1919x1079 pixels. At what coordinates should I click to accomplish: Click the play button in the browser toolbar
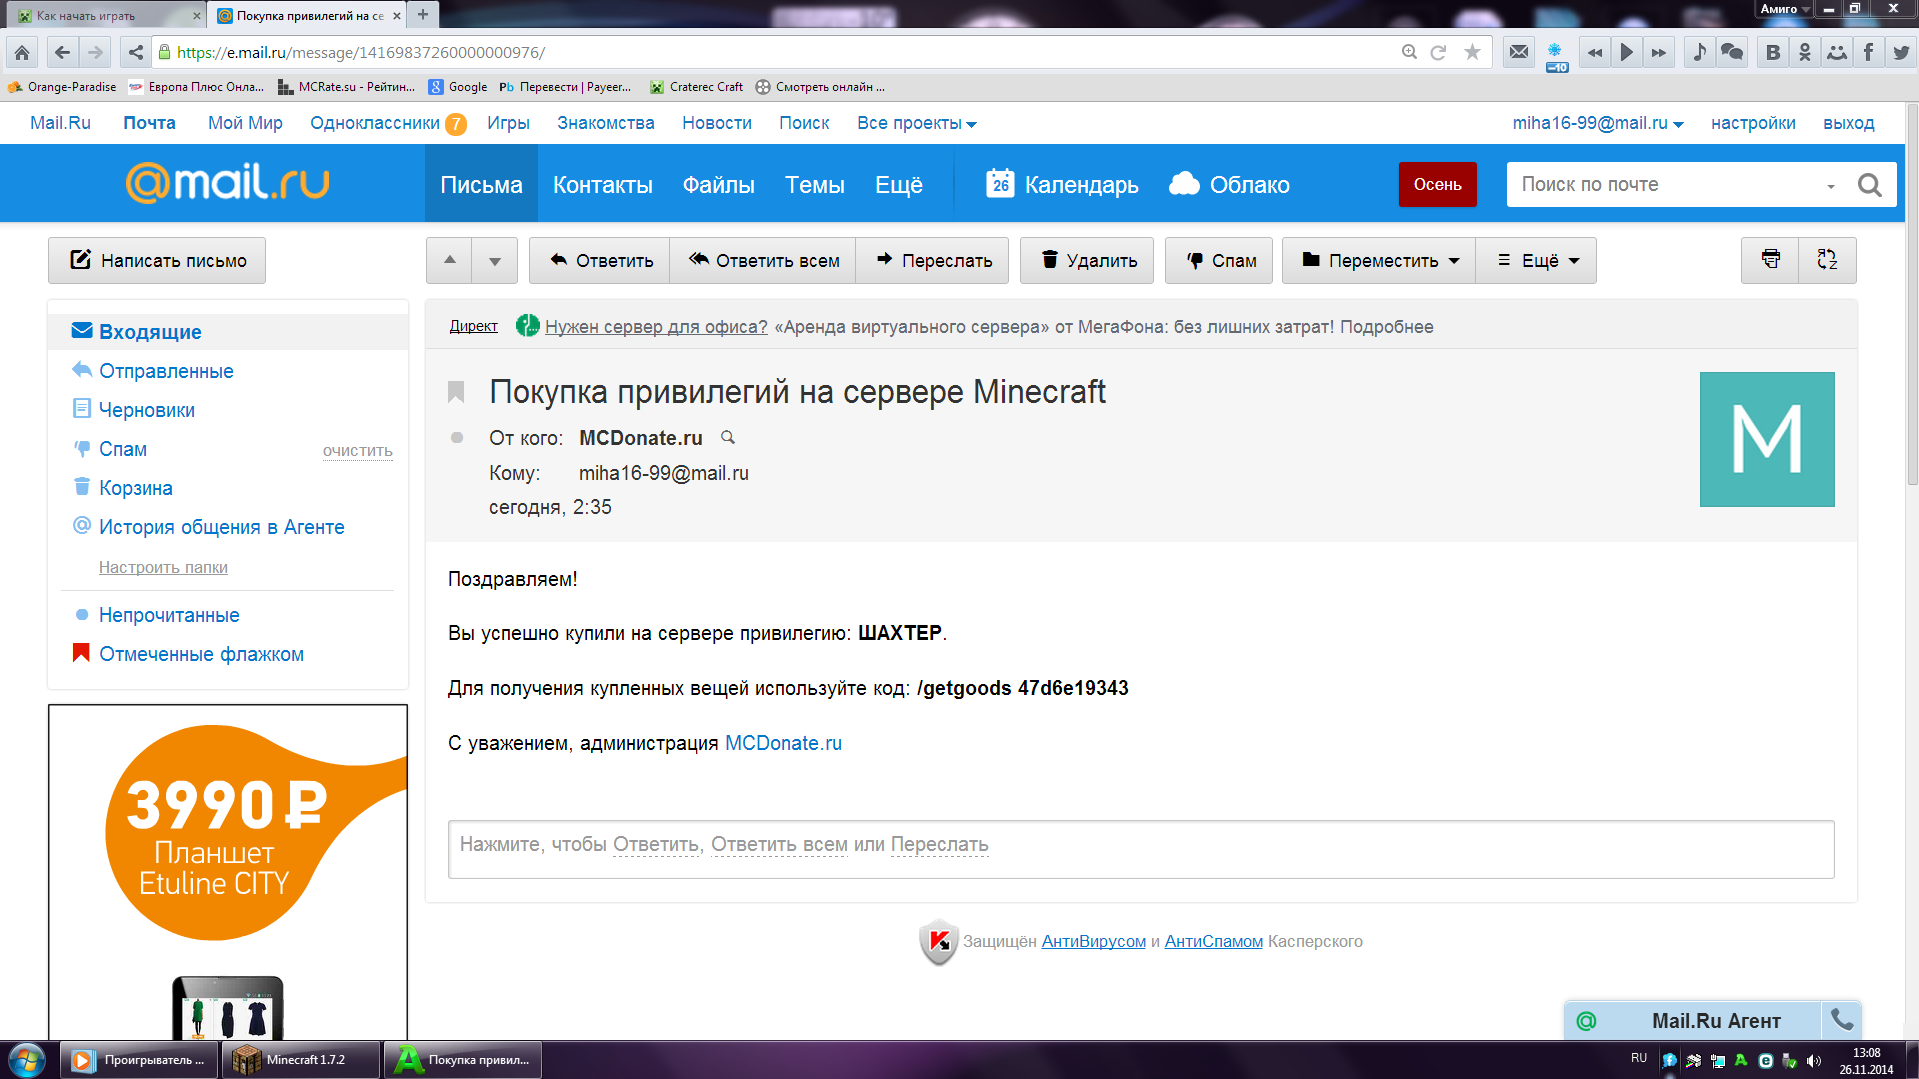point(1627,52)
